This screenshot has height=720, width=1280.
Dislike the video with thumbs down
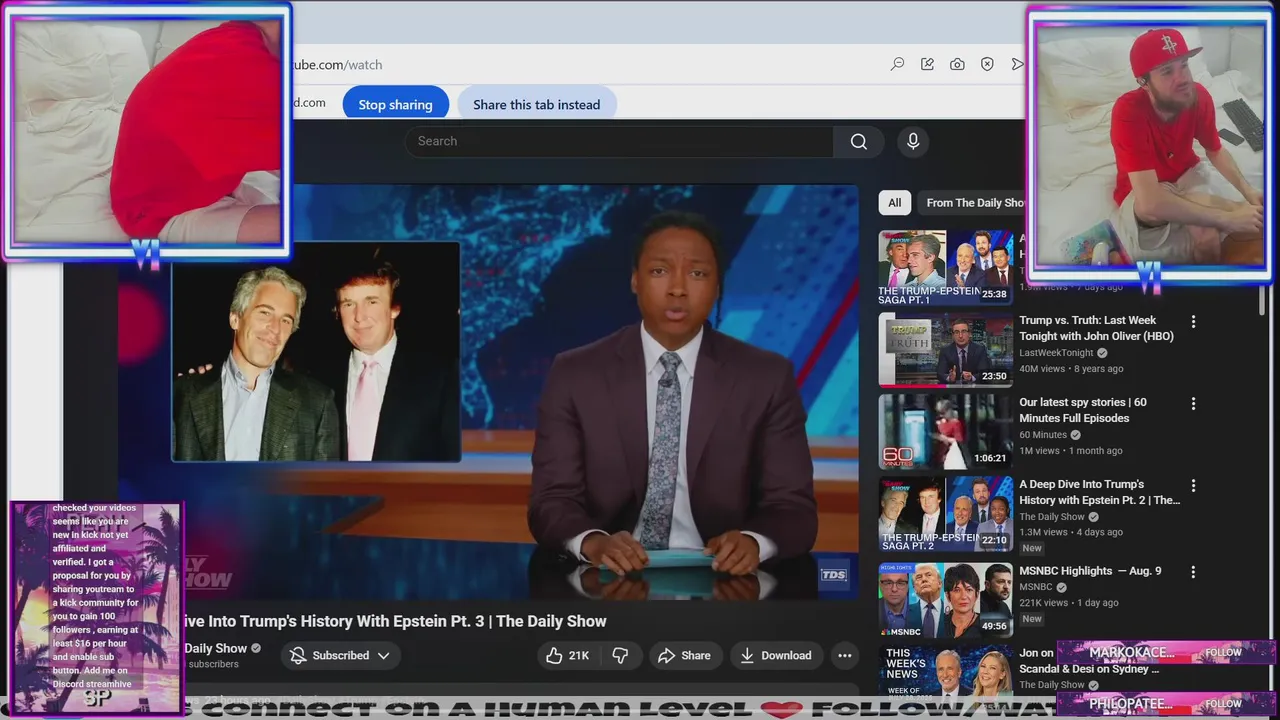tap(620, 655)
